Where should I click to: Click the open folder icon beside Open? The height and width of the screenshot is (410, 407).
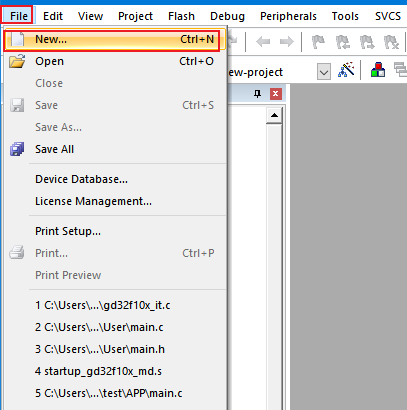17,61
